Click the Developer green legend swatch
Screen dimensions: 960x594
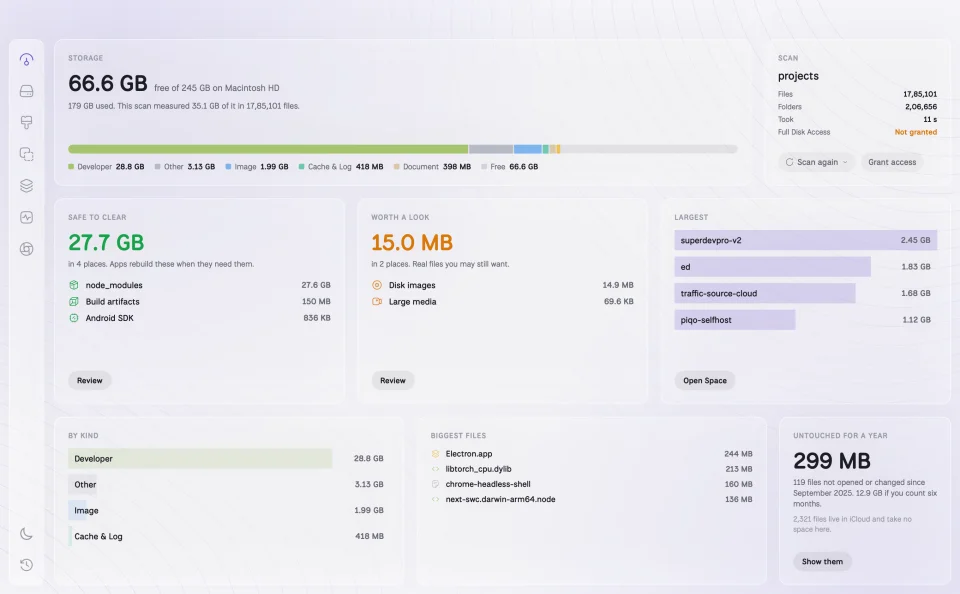pos(71,167)
